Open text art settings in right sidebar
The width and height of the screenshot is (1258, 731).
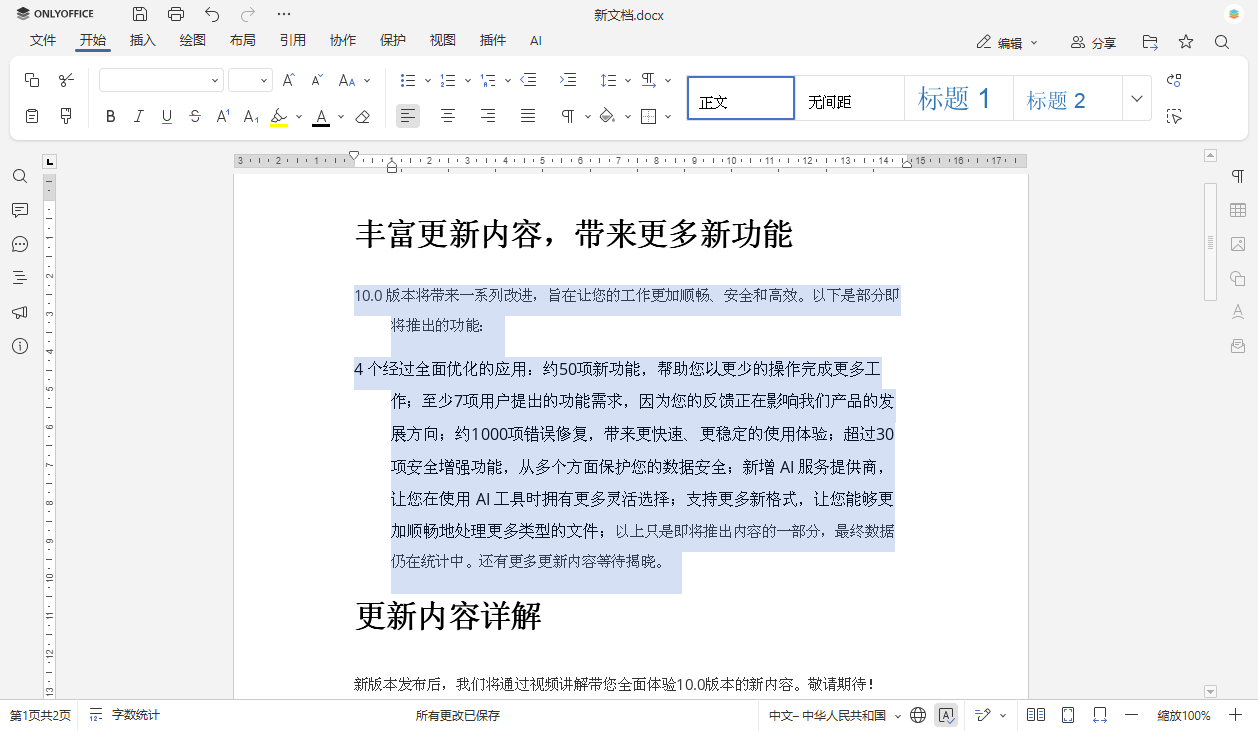click(1238, 312)
